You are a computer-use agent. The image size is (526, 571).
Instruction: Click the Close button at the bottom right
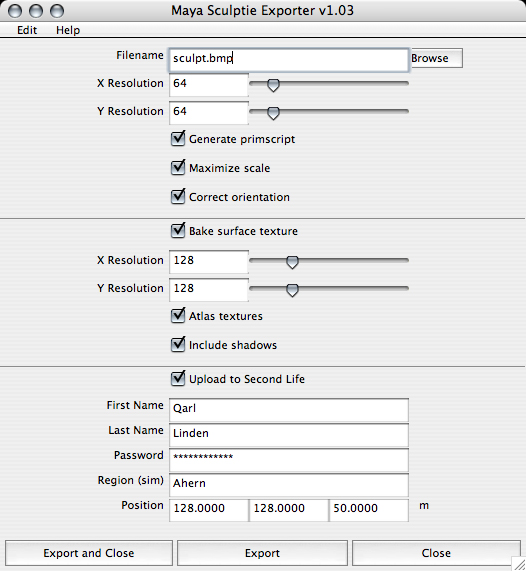pos(436,553)
